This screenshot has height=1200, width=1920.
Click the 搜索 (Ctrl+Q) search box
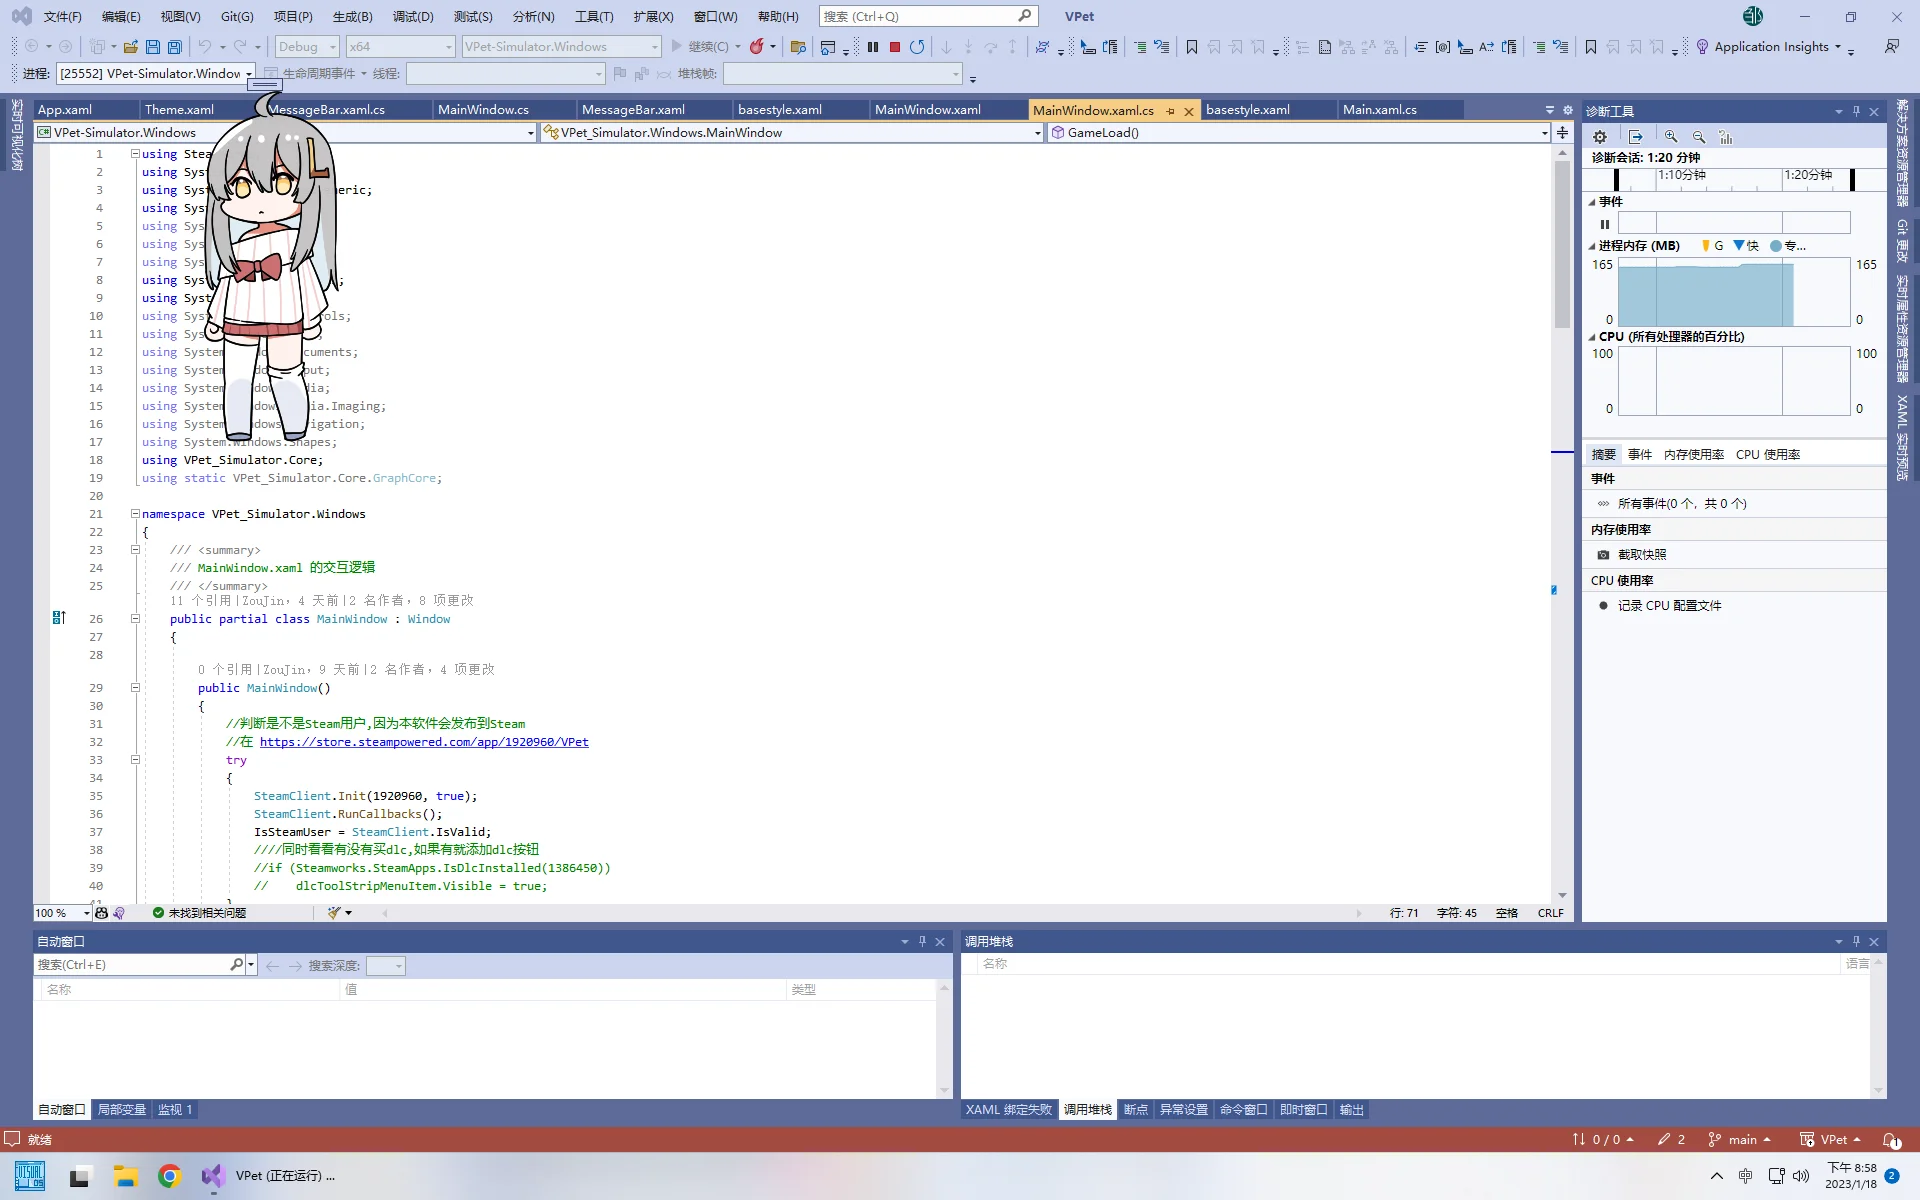pyautogui.click(x=927, y=17)
